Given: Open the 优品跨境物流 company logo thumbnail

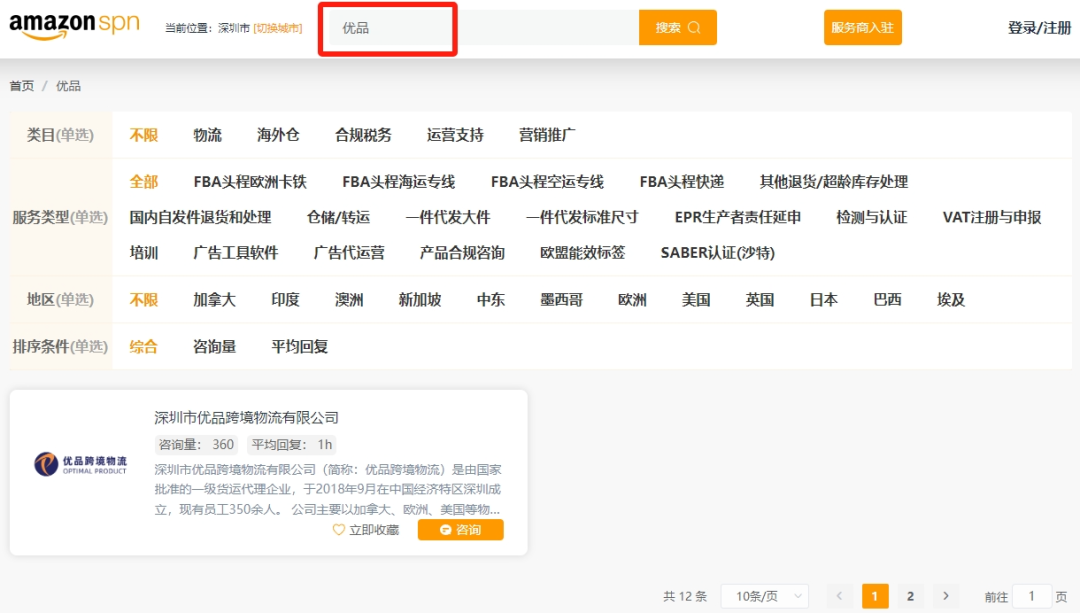Looking at the screenshot, I should pos(81,465).
